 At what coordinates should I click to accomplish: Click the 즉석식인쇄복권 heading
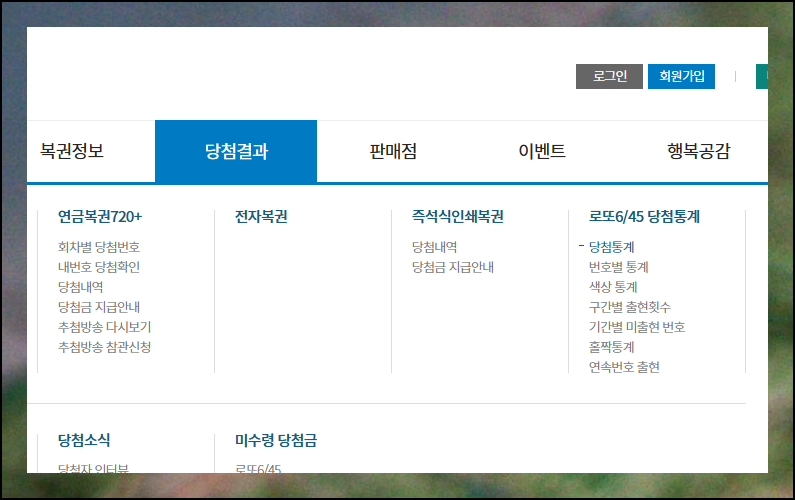click(x=457, y=217)
